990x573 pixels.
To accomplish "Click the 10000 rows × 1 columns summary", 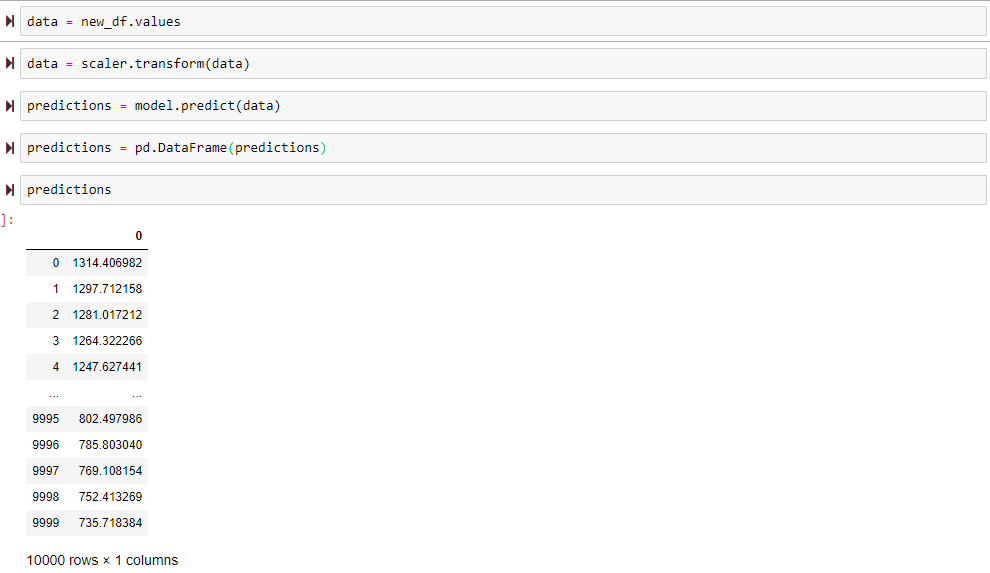I will tap(102, 560).
